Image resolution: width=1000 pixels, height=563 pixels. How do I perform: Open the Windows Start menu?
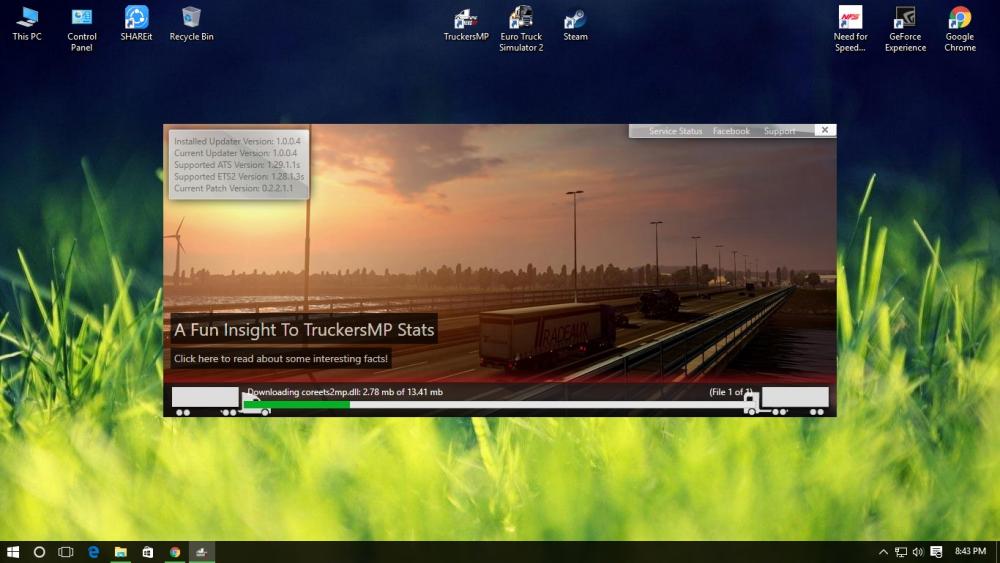[13, 552]
